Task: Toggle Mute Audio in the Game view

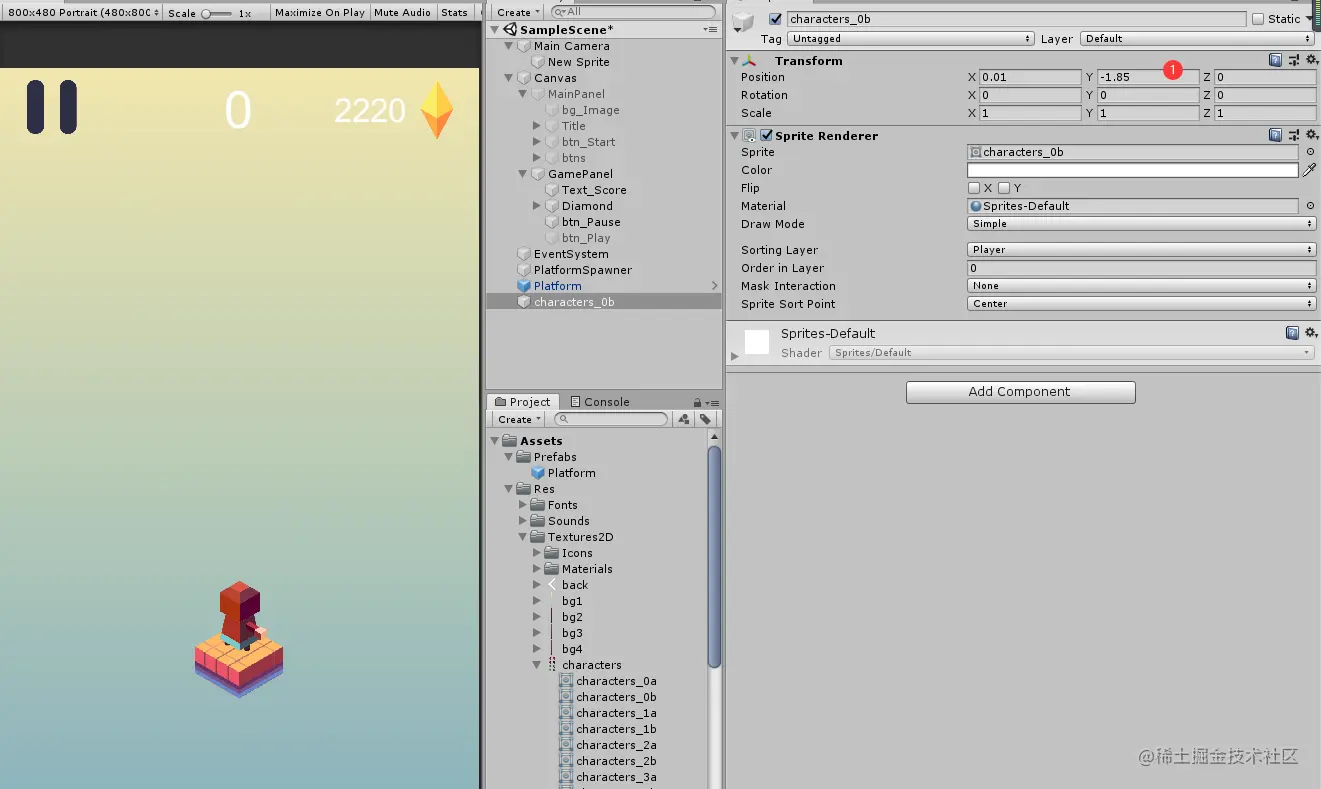Action: (x=402, y=13)
